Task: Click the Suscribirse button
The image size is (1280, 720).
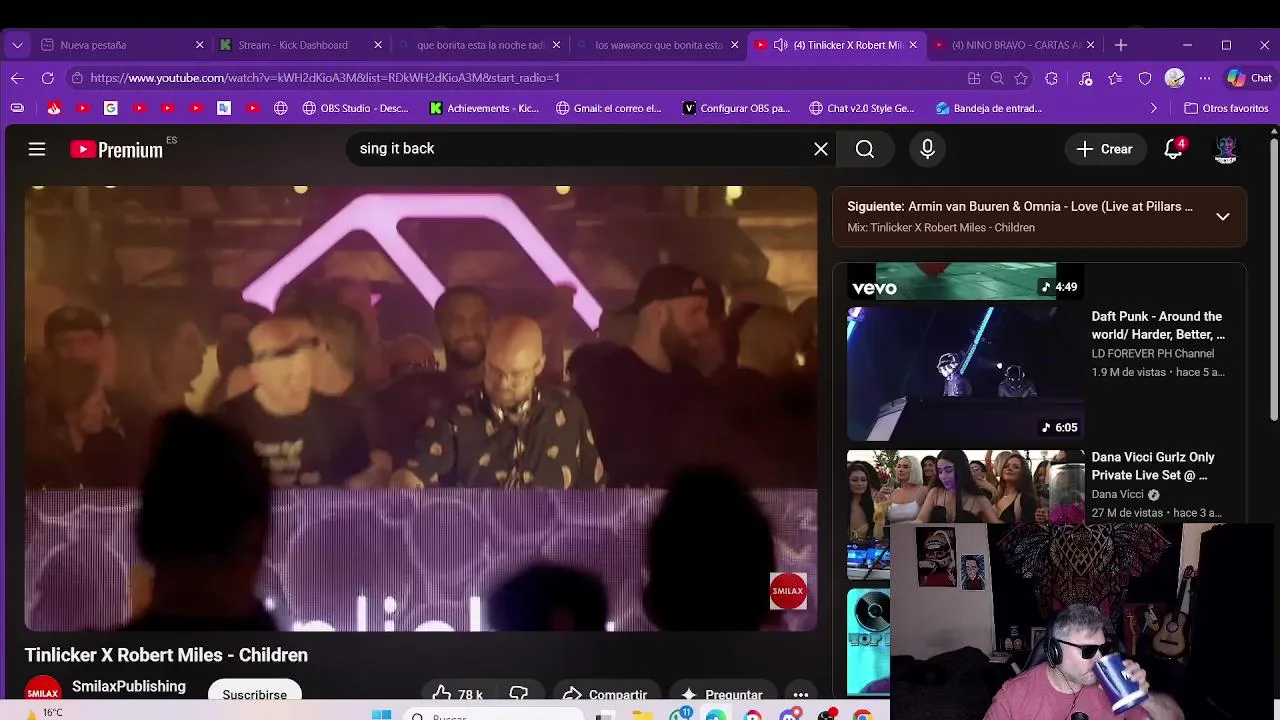Action: pos(254,694)
